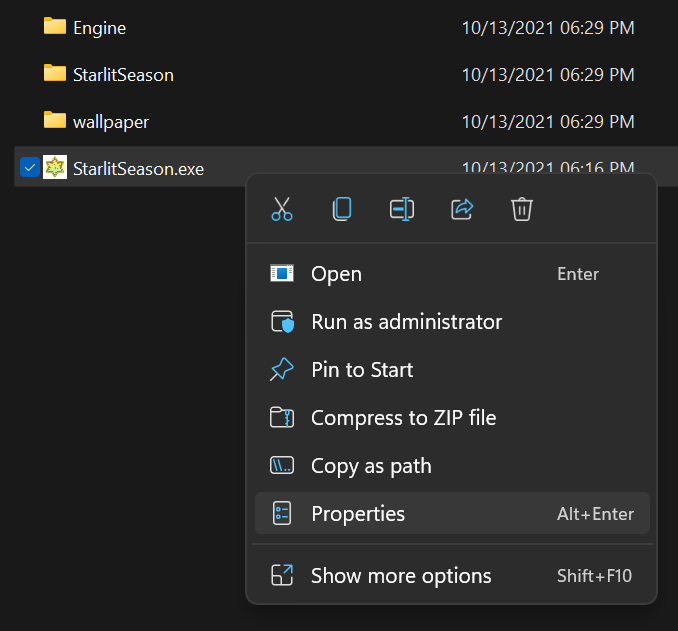Screen dimensions: 678x631
Task: Click the Engine folder icon
Action: (x=55, y=26)
